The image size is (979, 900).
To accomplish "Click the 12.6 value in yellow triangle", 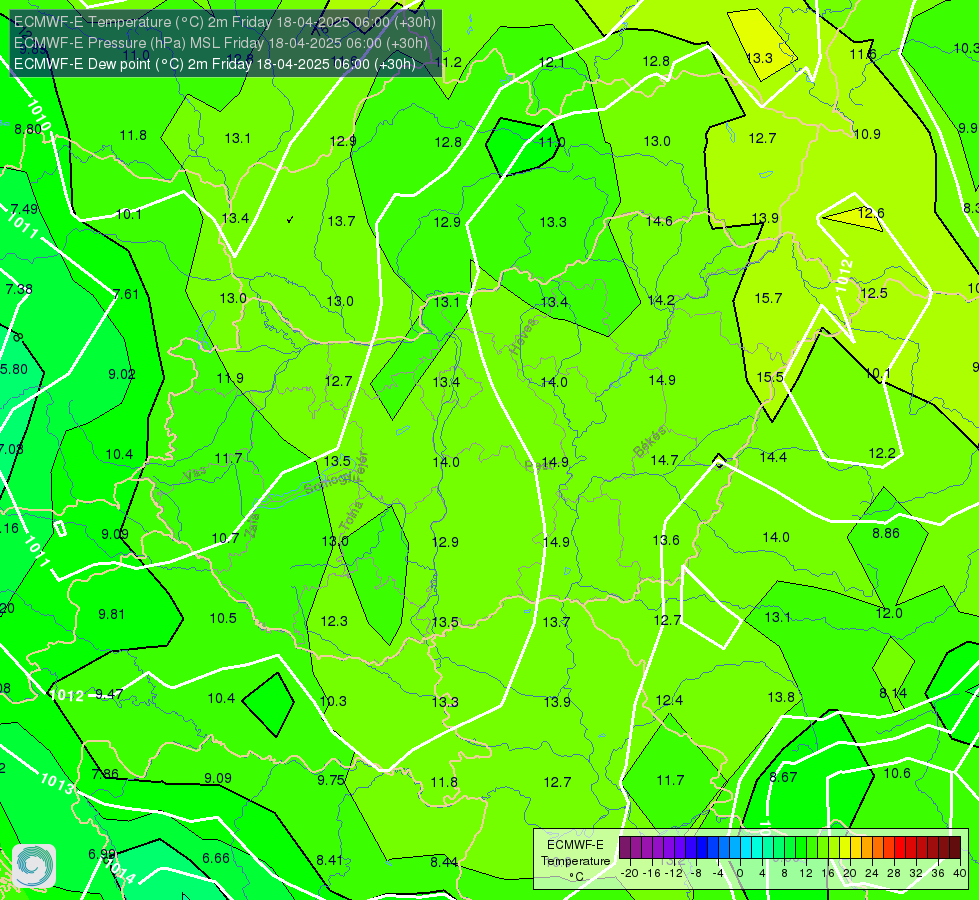I will coord(871,213).
